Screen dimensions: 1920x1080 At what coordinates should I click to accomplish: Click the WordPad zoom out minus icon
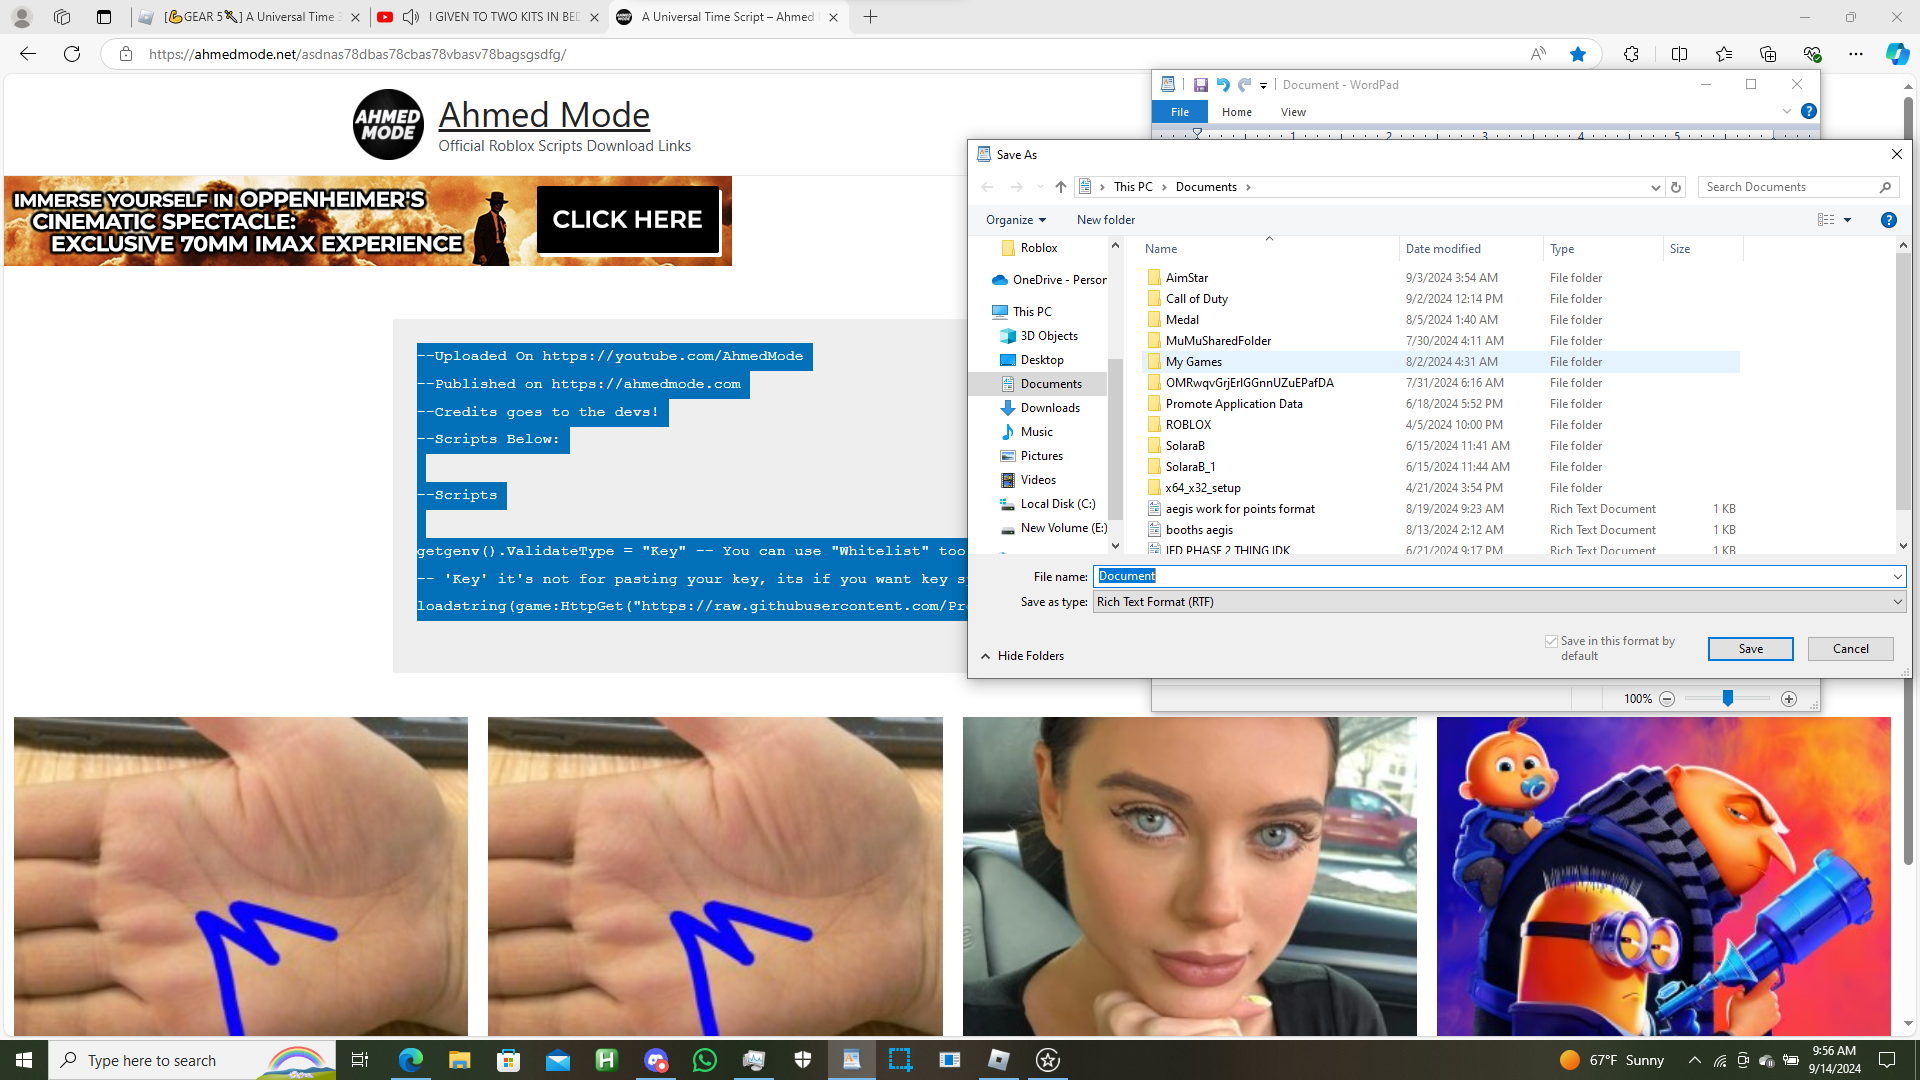1667,699
